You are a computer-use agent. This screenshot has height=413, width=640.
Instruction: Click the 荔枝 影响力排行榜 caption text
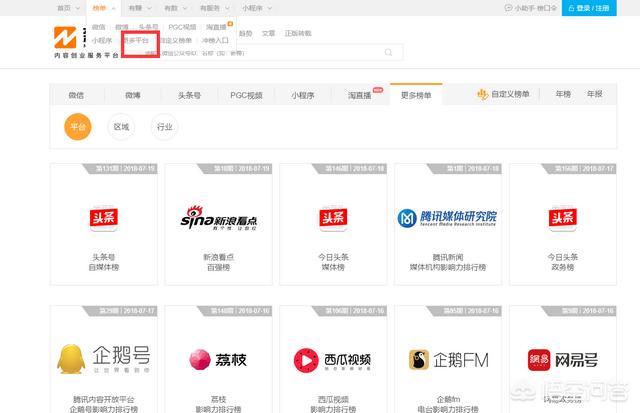click(x=218, y=404)
